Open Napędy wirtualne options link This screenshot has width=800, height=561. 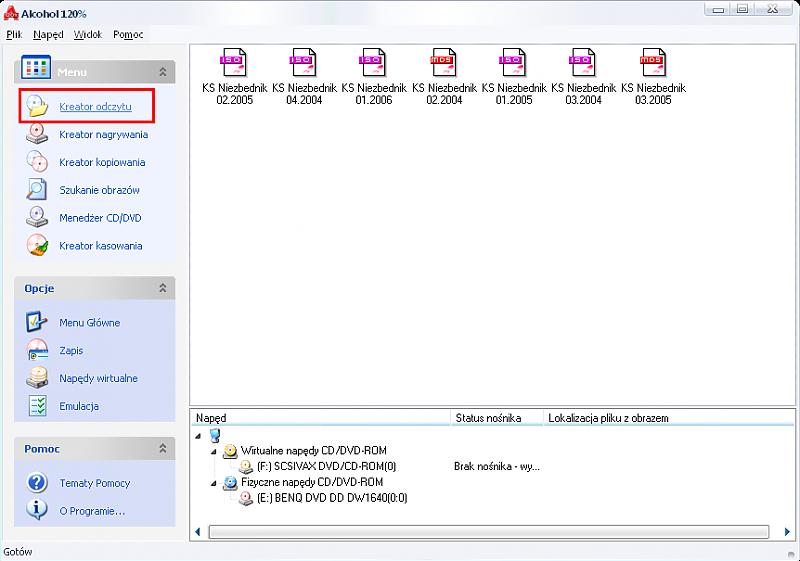(98, 378)
